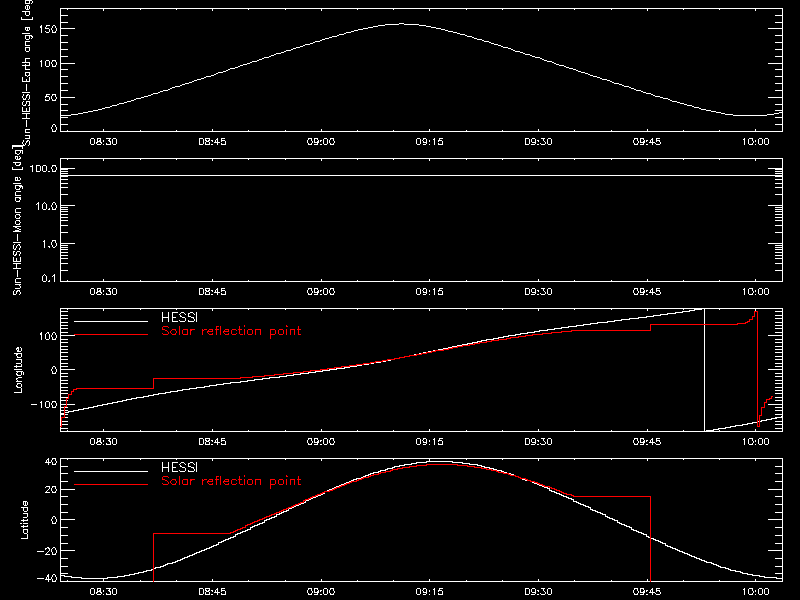
Task: Click 10:00 under the Latitude plot
Action: 756,591
